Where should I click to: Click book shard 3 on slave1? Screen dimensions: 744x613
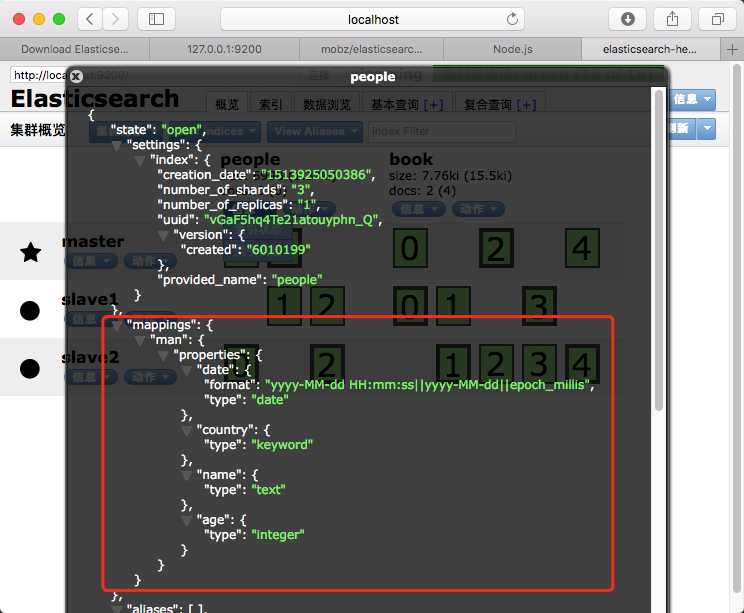click(539, 306)
